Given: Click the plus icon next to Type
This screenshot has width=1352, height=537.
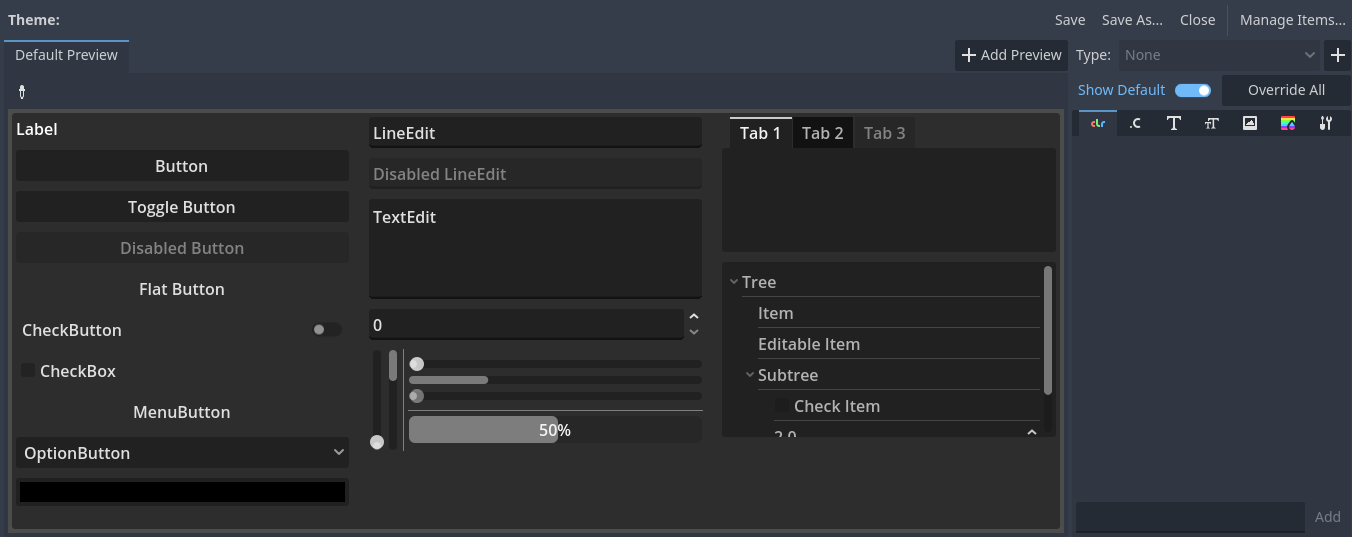Looking at the screenshot, I should tap(1338, 55).
